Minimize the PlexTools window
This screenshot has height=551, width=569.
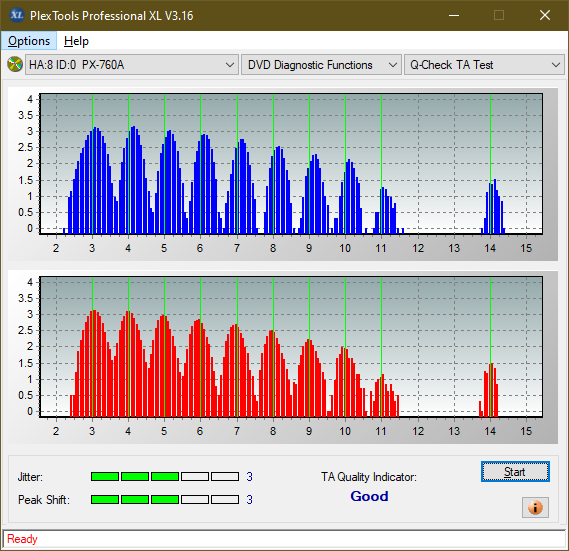pyautogui.click(x=454, y=15)
